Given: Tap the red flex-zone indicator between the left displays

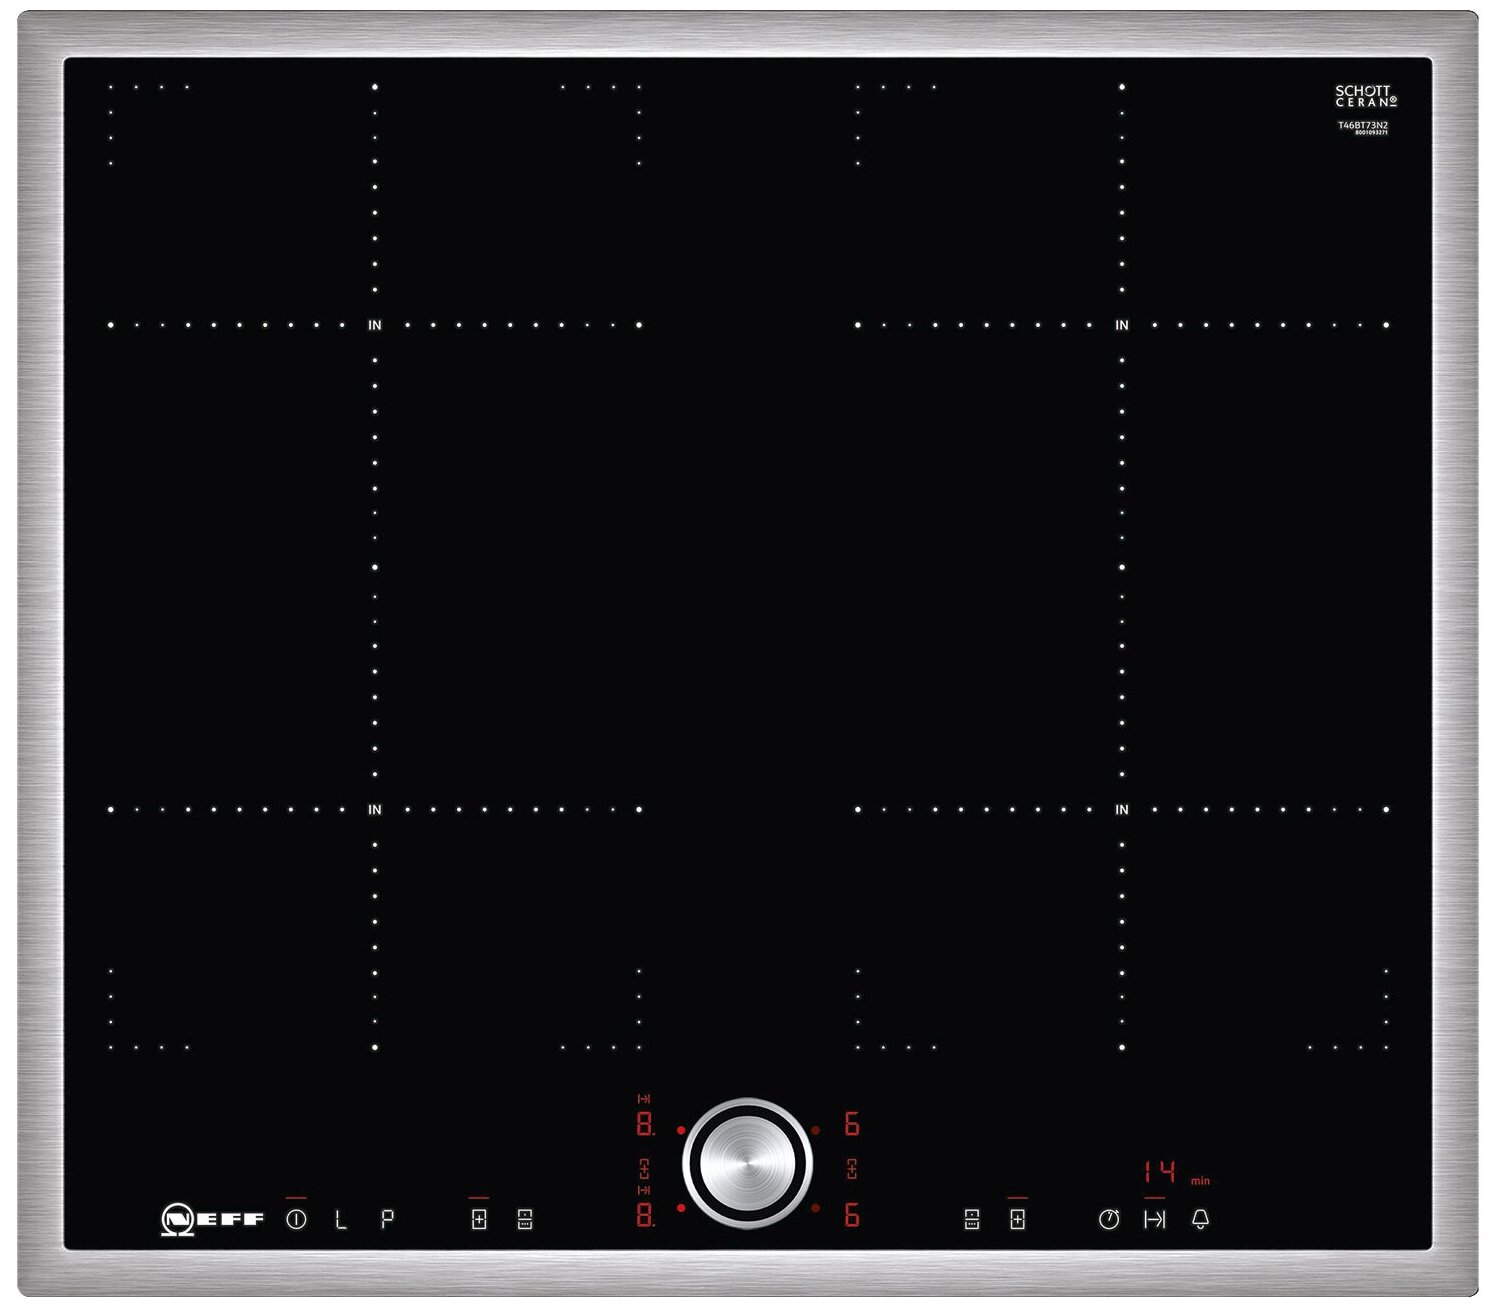Looking at the screenshot, I should (x=644, y=1167).
